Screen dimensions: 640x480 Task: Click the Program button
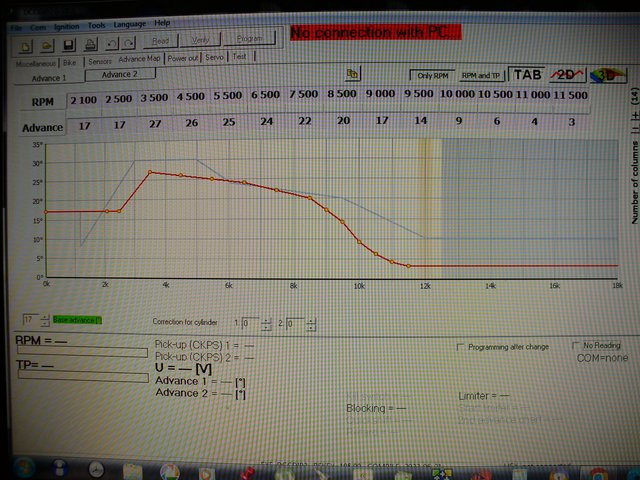[x=249, y=38]
